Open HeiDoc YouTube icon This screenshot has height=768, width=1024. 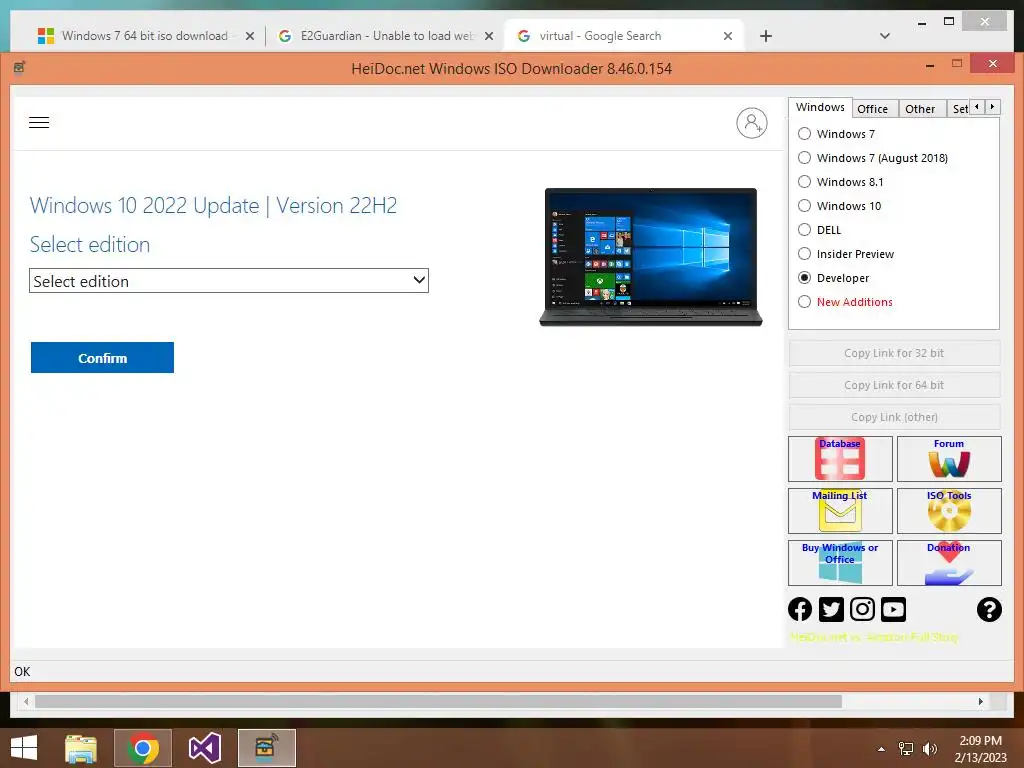point(893,609)
